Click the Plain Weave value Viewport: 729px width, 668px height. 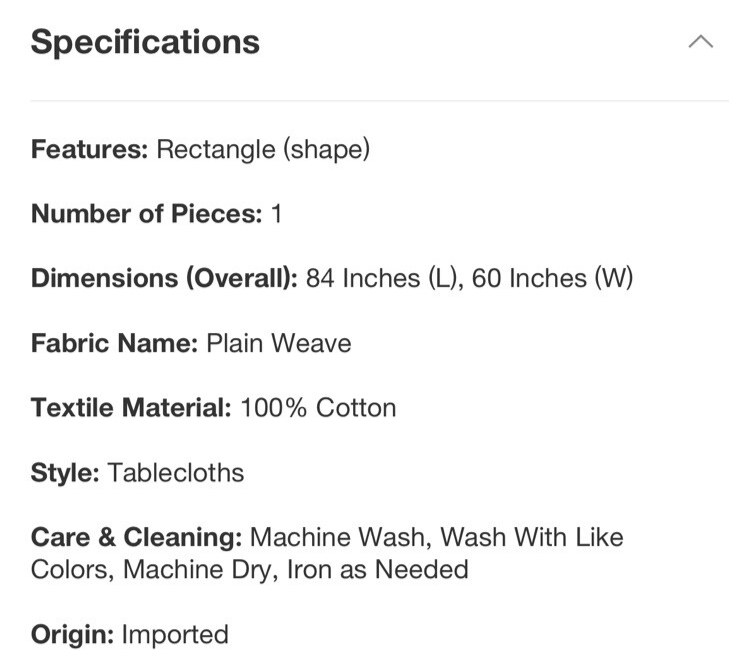[279, 343]
